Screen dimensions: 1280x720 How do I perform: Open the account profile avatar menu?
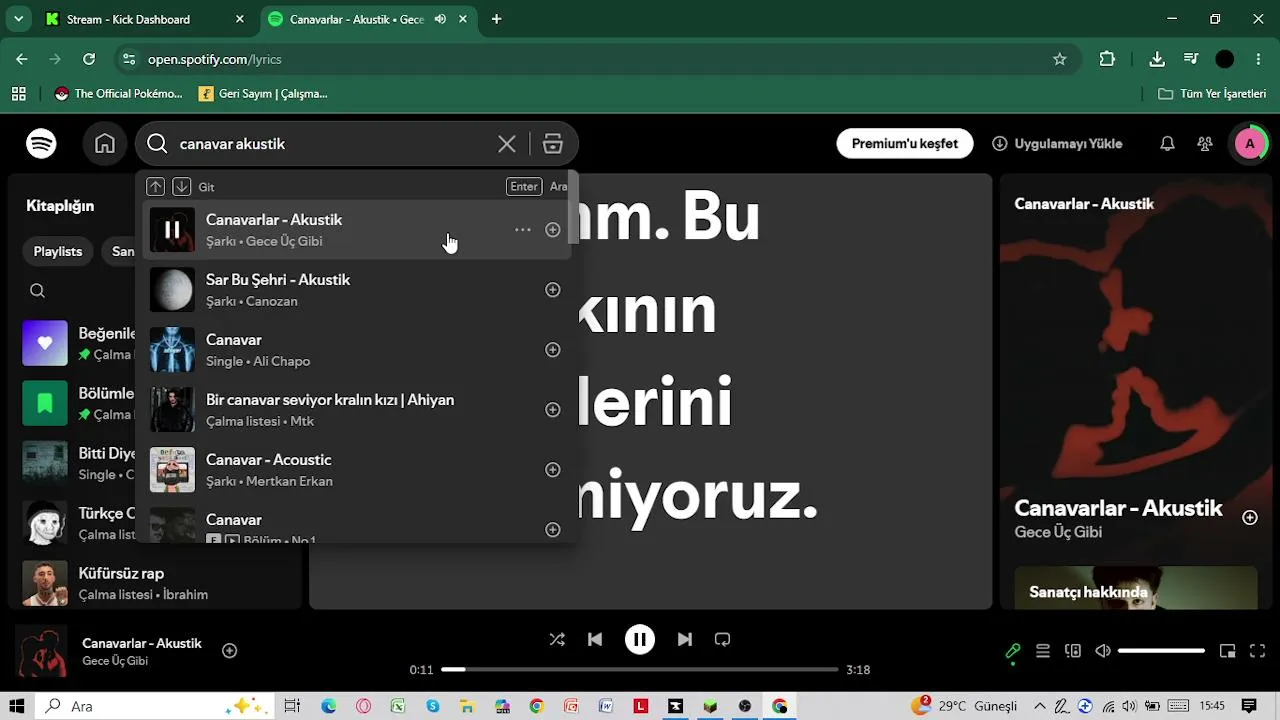1249,144
